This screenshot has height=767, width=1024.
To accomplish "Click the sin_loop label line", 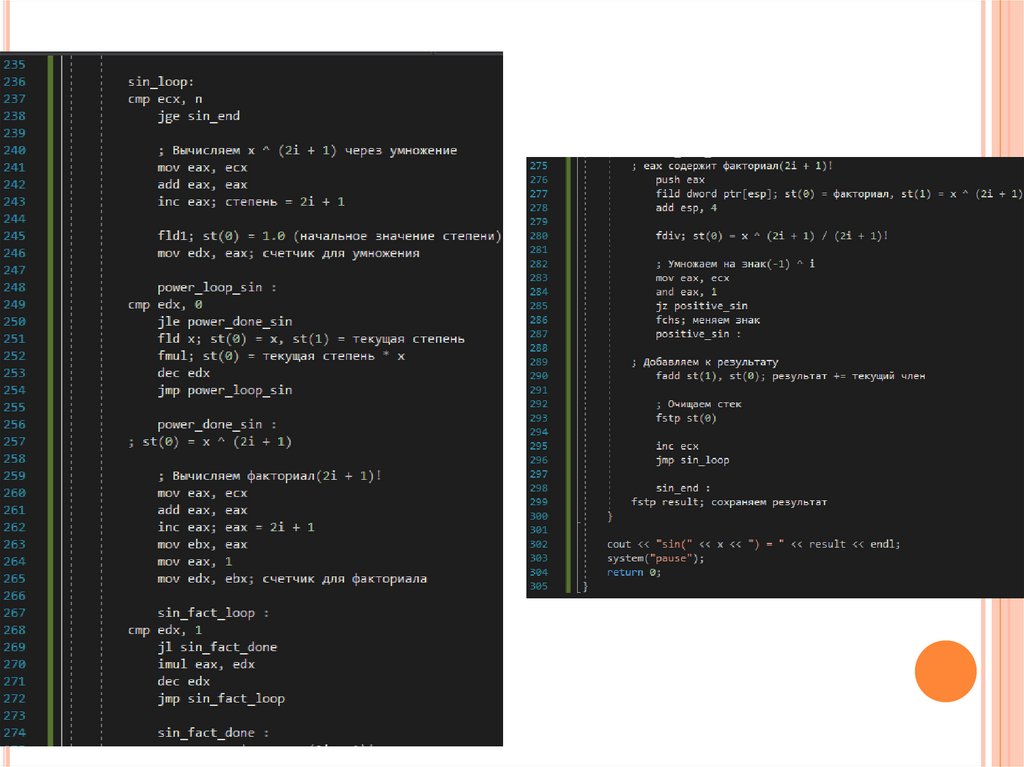I will point(161,82).
